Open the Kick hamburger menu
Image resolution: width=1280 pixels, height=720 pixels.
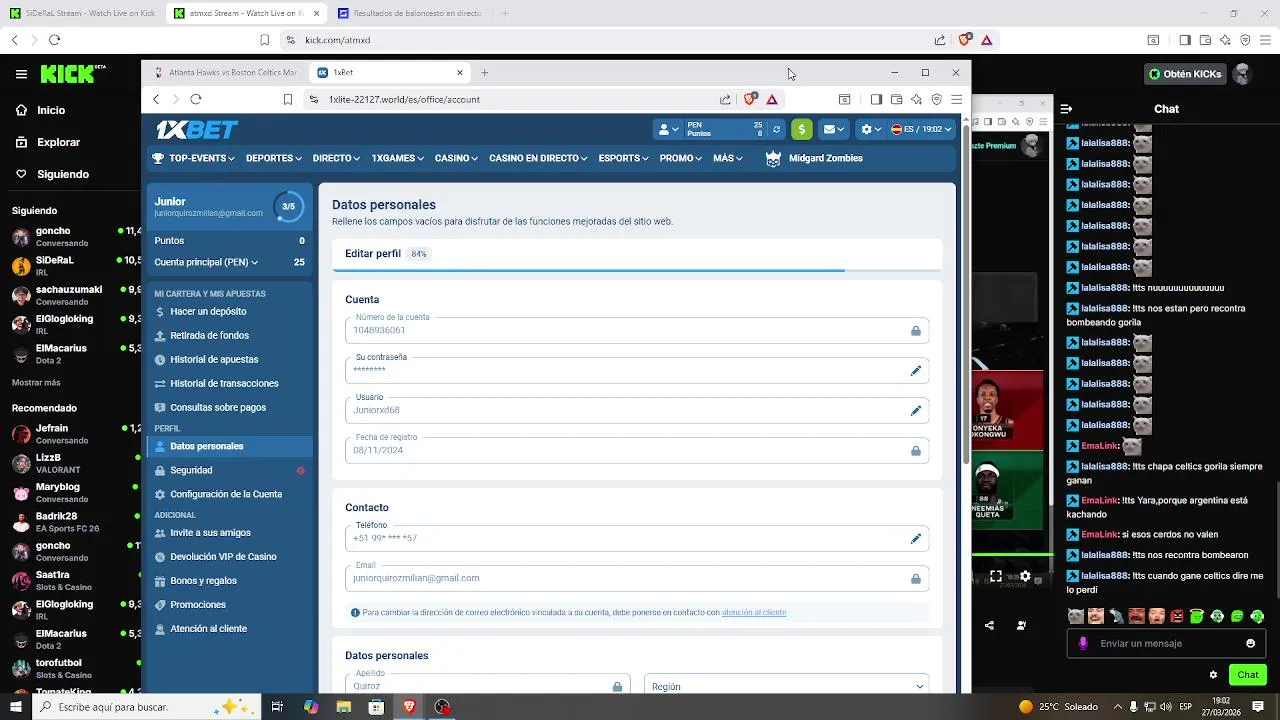click(x=21, y=74)
